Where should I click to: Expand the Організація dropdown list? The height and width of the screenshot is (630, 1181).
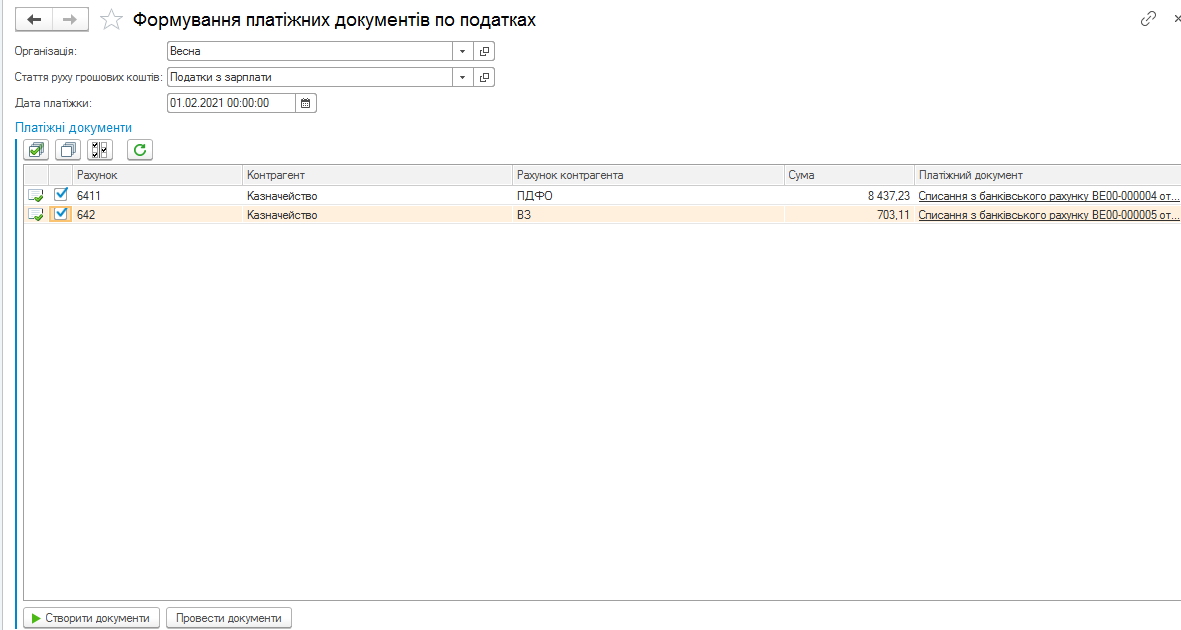(x=462, y=51)
